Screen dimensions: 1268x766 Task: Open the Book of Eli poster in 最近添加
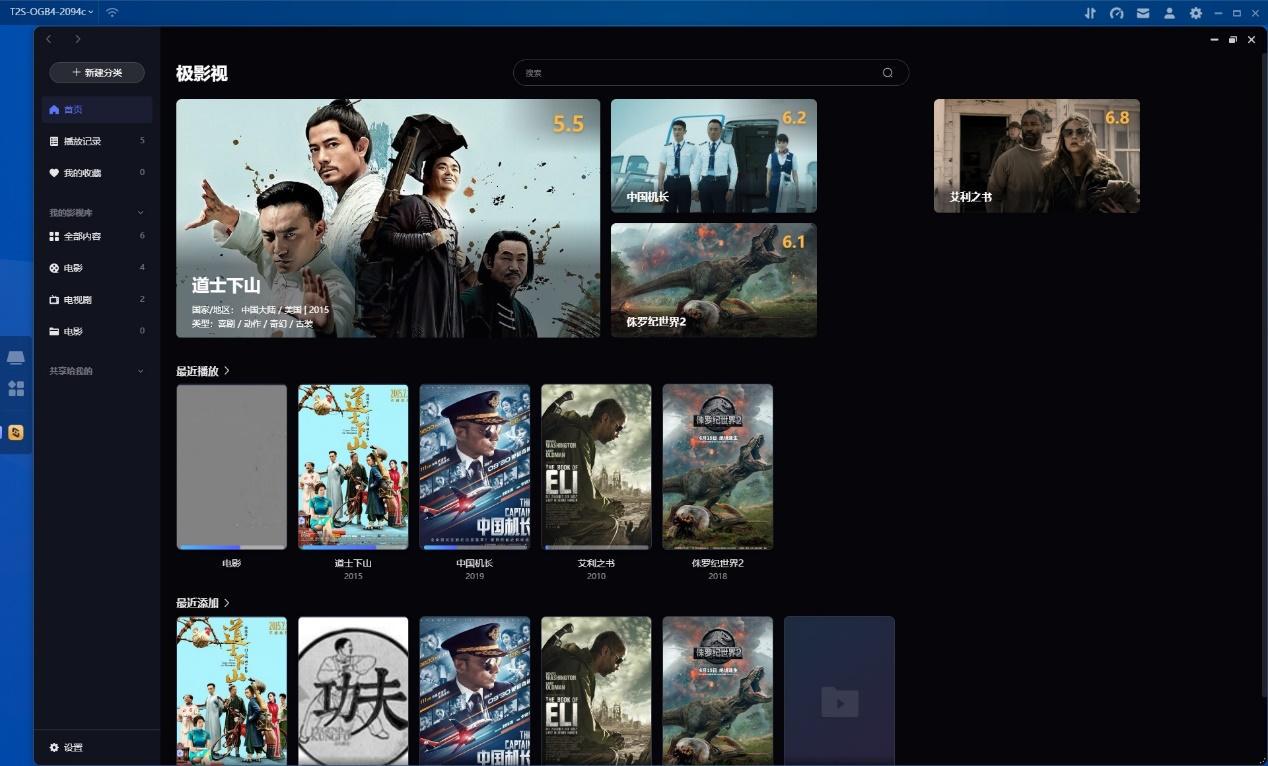pos(596,691)
